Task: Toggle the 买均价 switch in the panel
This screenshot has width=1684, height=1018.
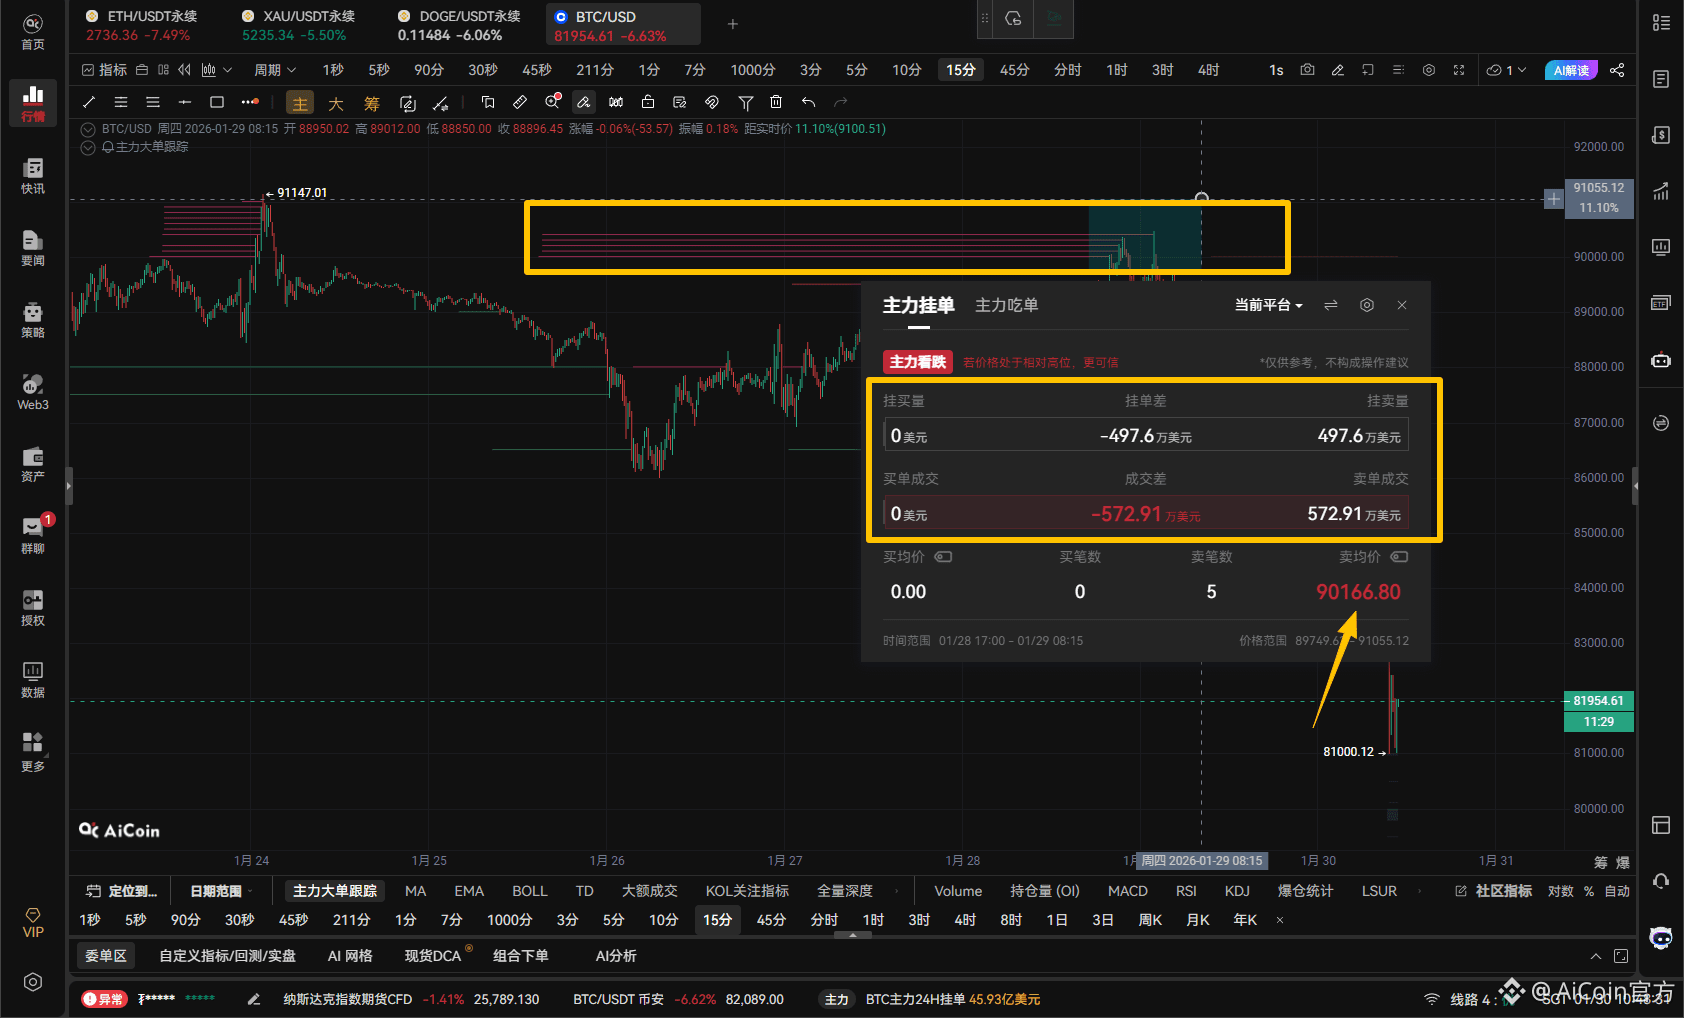Action: pyautogui.click(x=944, y=557)
